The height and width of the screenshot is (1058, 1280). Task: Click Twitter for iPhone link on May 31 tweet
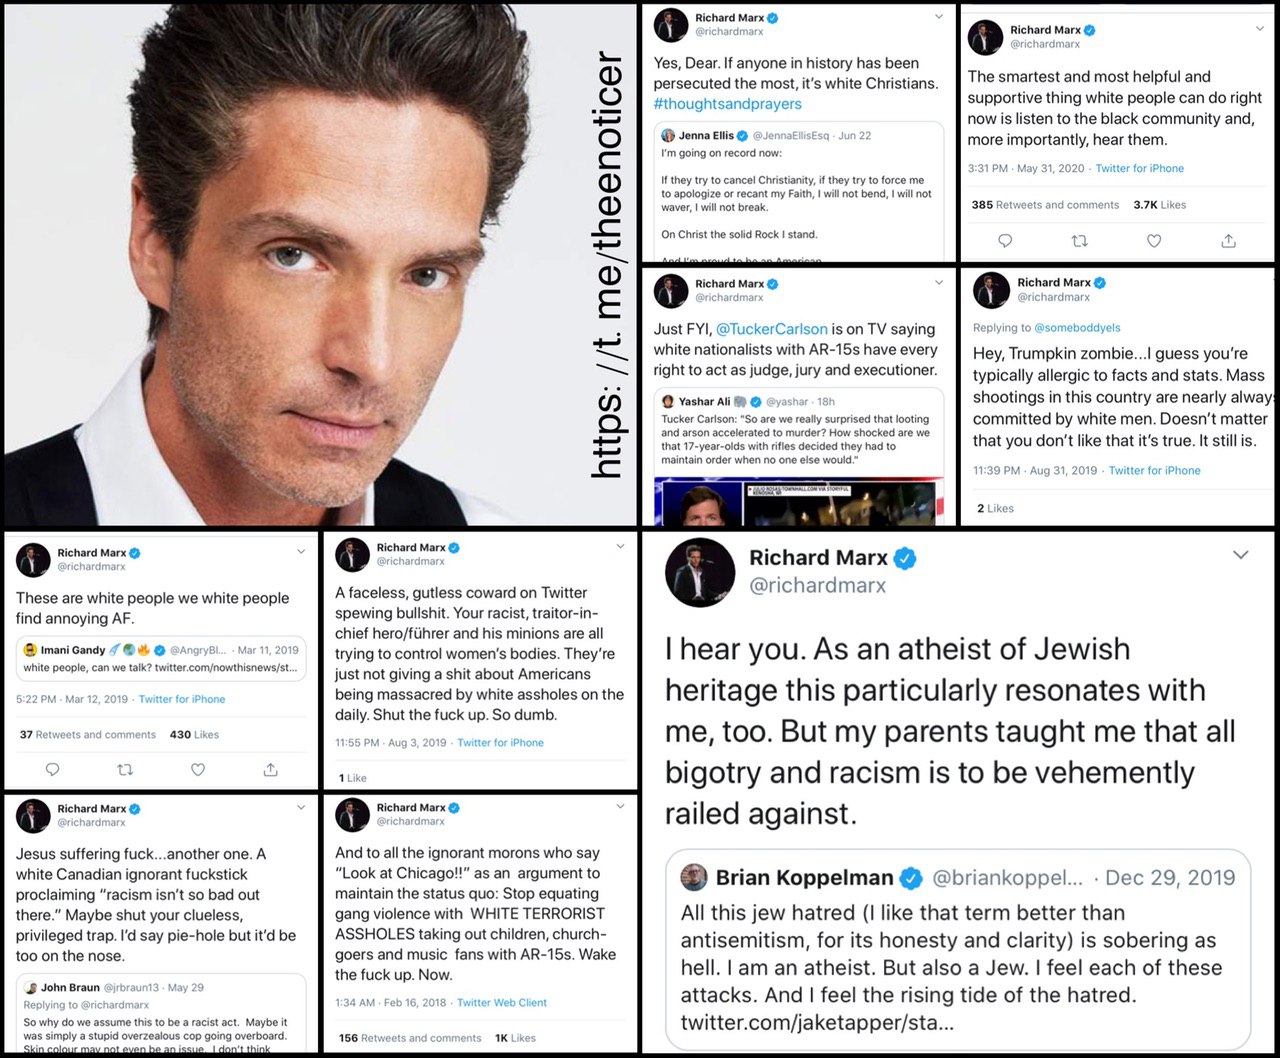1139,168
